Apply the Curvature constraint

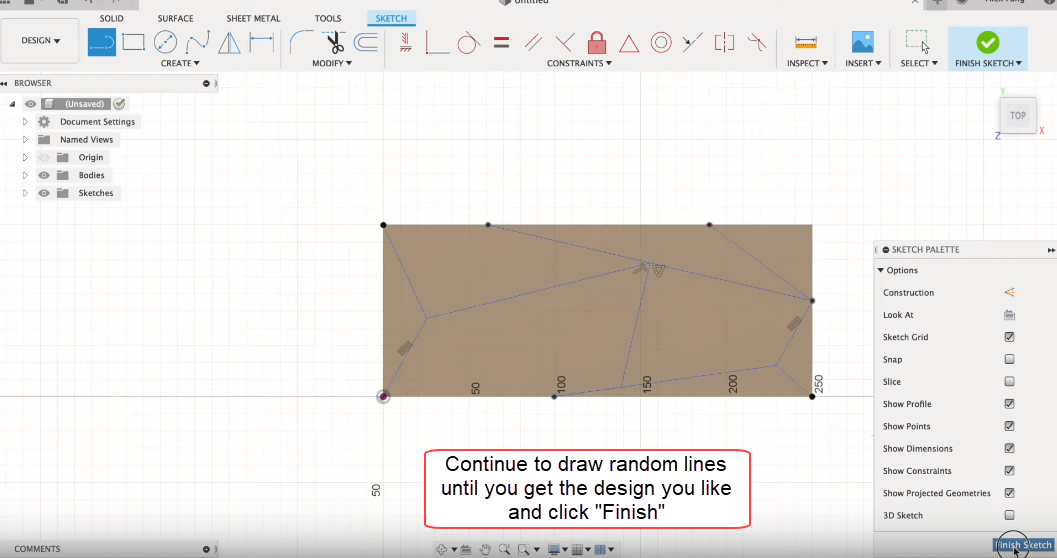(x=756, y=42)
